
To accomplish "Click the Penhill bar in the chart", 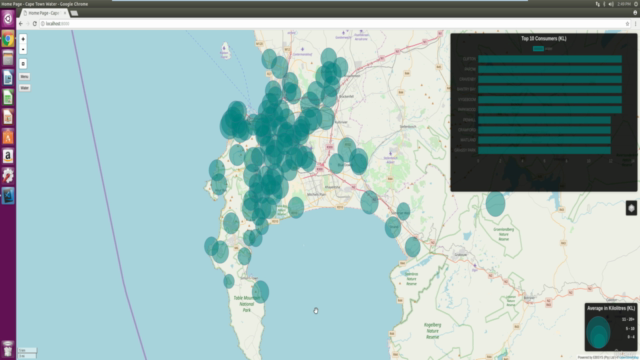I will click(x=544, y=120).
